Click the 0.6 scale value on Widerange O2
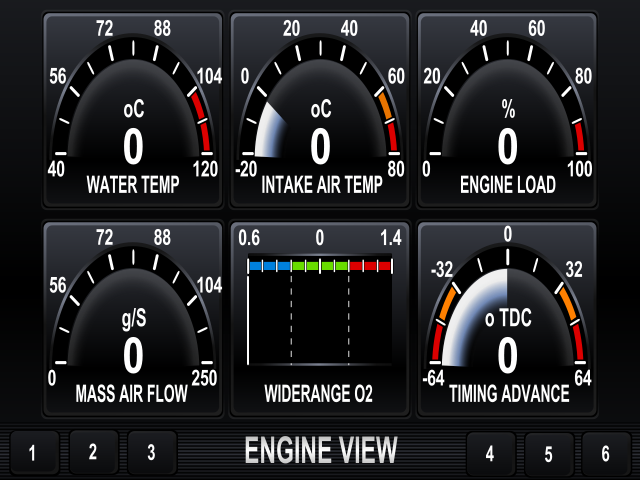640x480 pixels. [249, 238]
